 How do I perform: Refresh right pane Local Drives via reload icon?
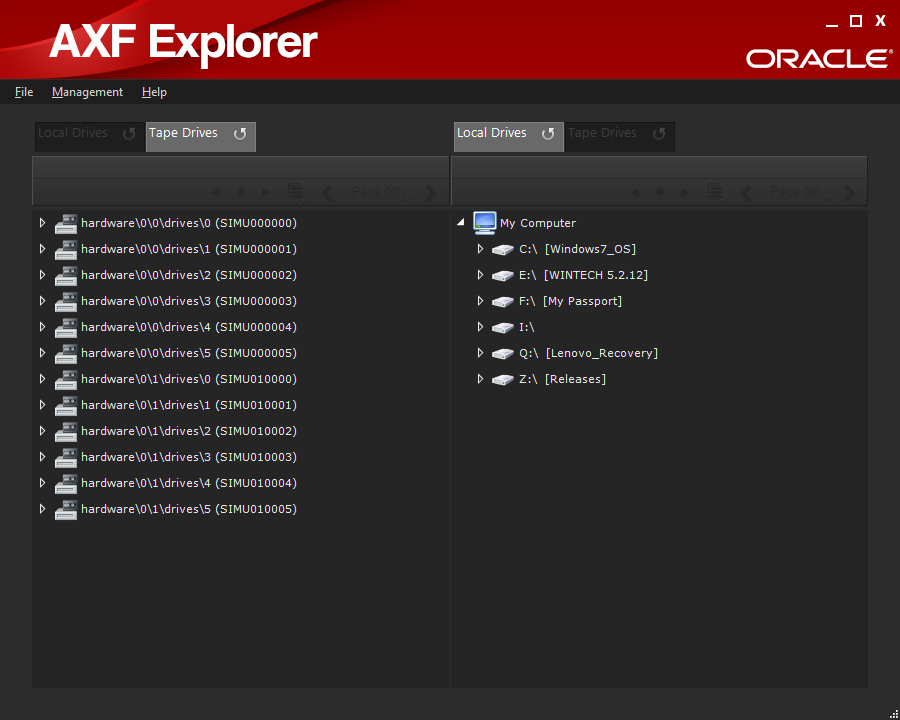[548, 134]
